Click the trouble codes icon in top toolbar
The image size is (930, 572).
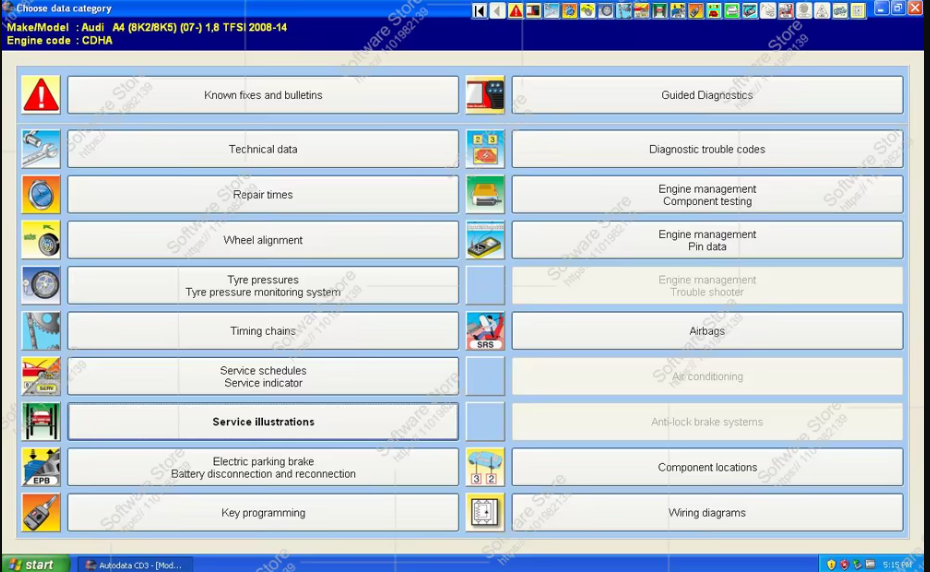click(x=714, y=11)
